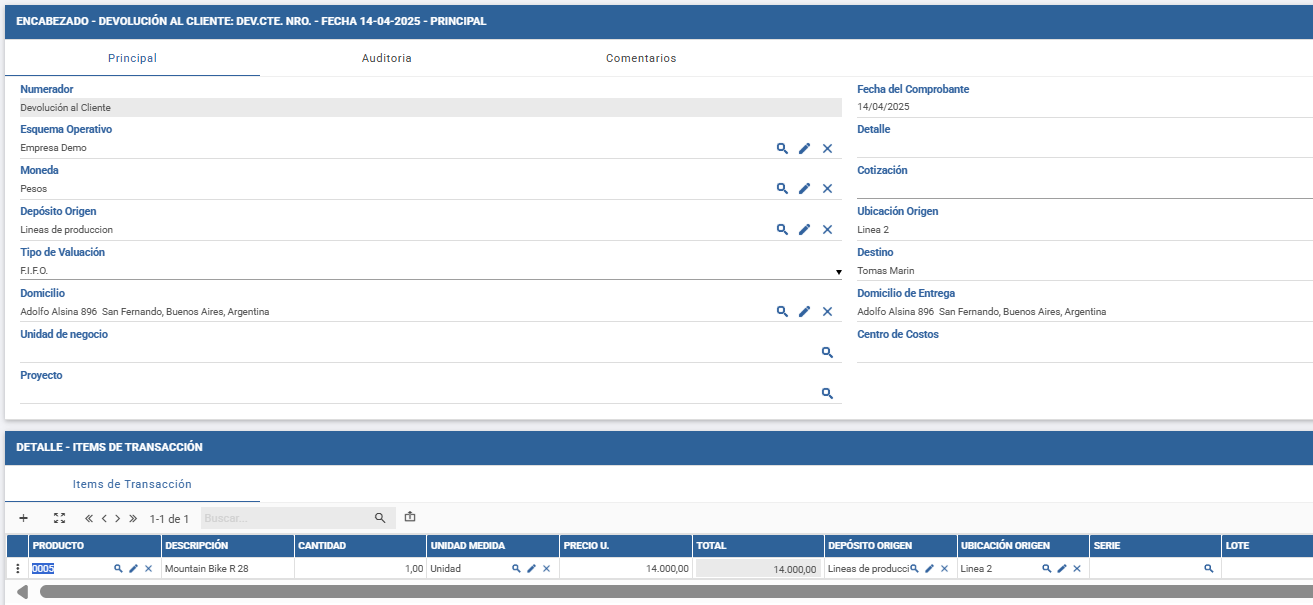Focus the Buscar search field
This screenshot has height=605, width=1313.
(x=285, y=518)
